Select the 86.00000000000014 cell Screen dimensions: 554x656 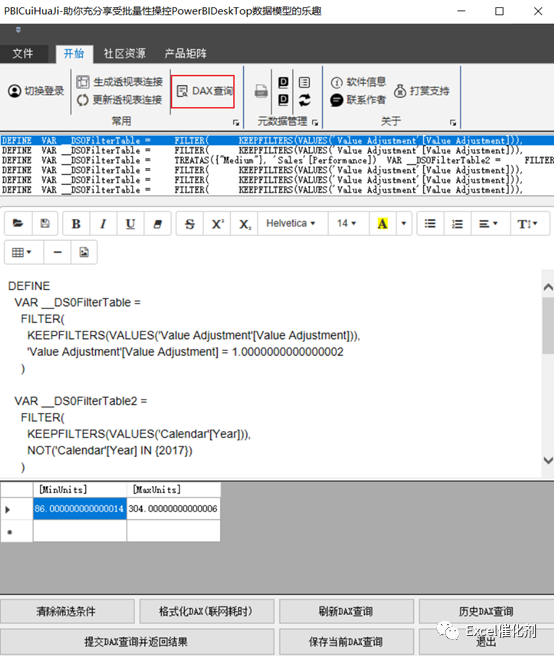(x=80, y=509)
